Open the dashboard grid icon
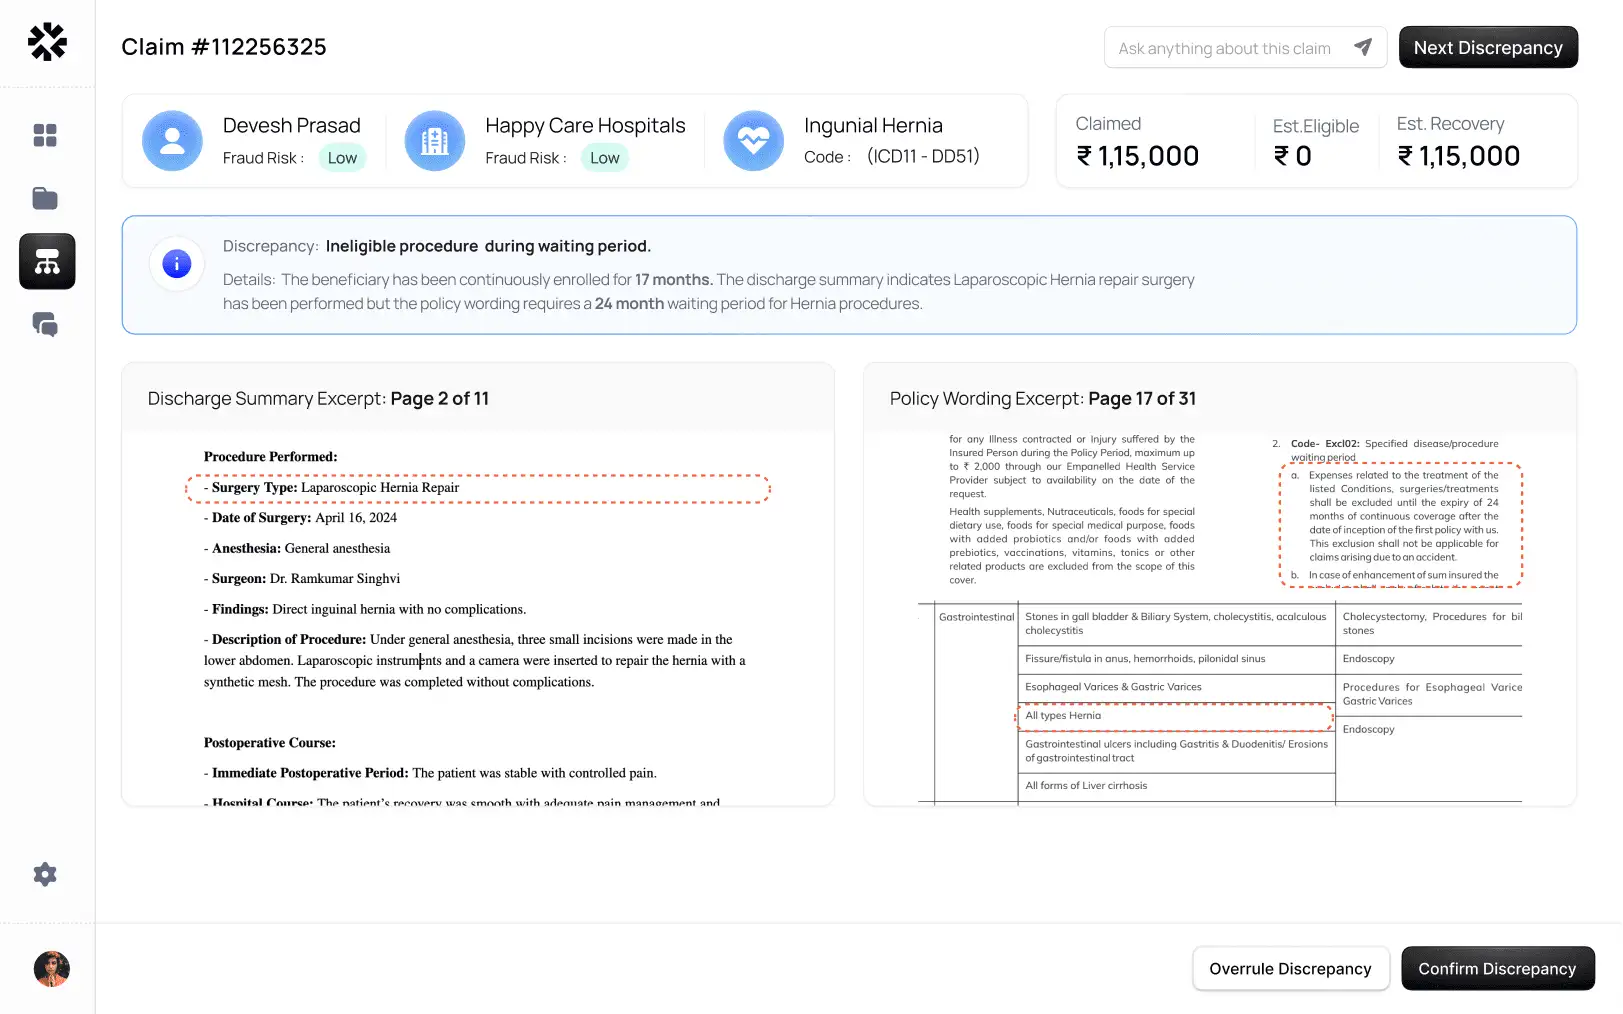Image resolution: width=1623 pixels, height=1014 pixels. [x=45, y=135]
